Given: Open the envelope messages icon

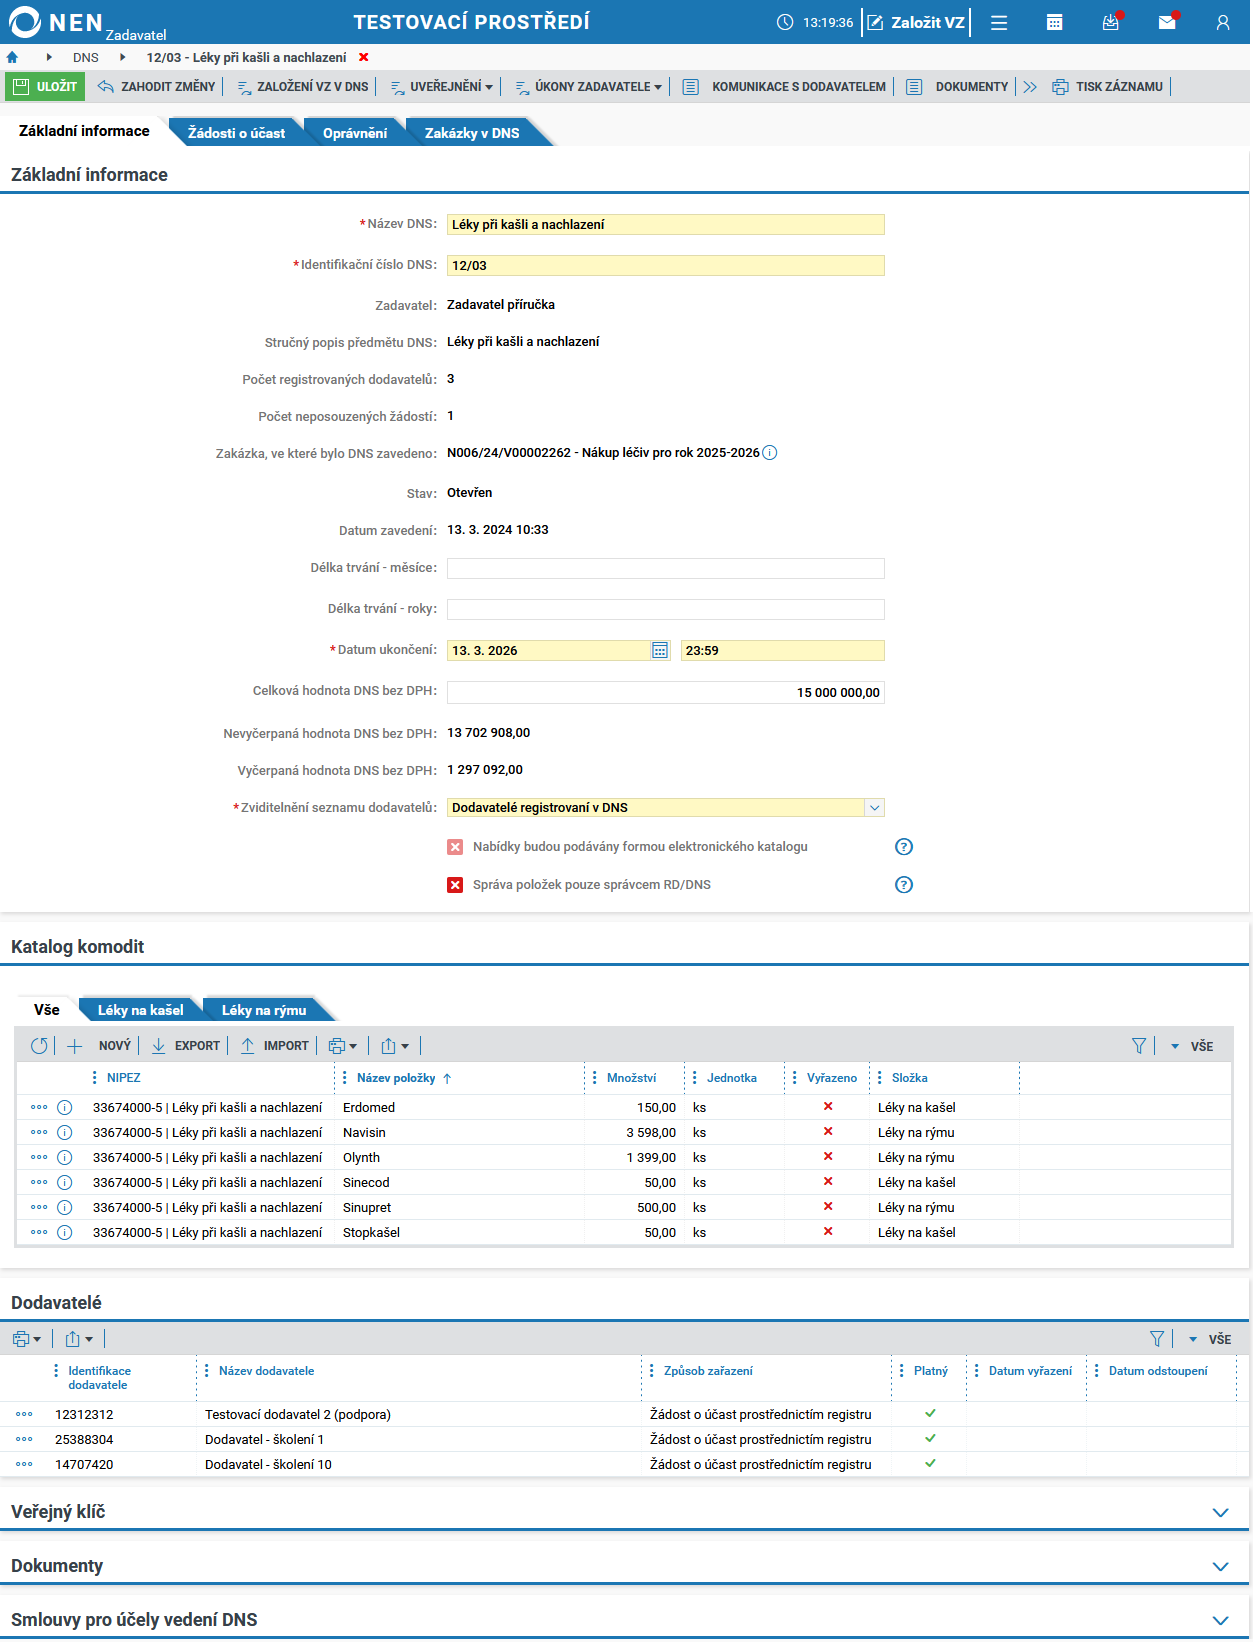Looking at the screenshot, I should [x=1167, y=22].
